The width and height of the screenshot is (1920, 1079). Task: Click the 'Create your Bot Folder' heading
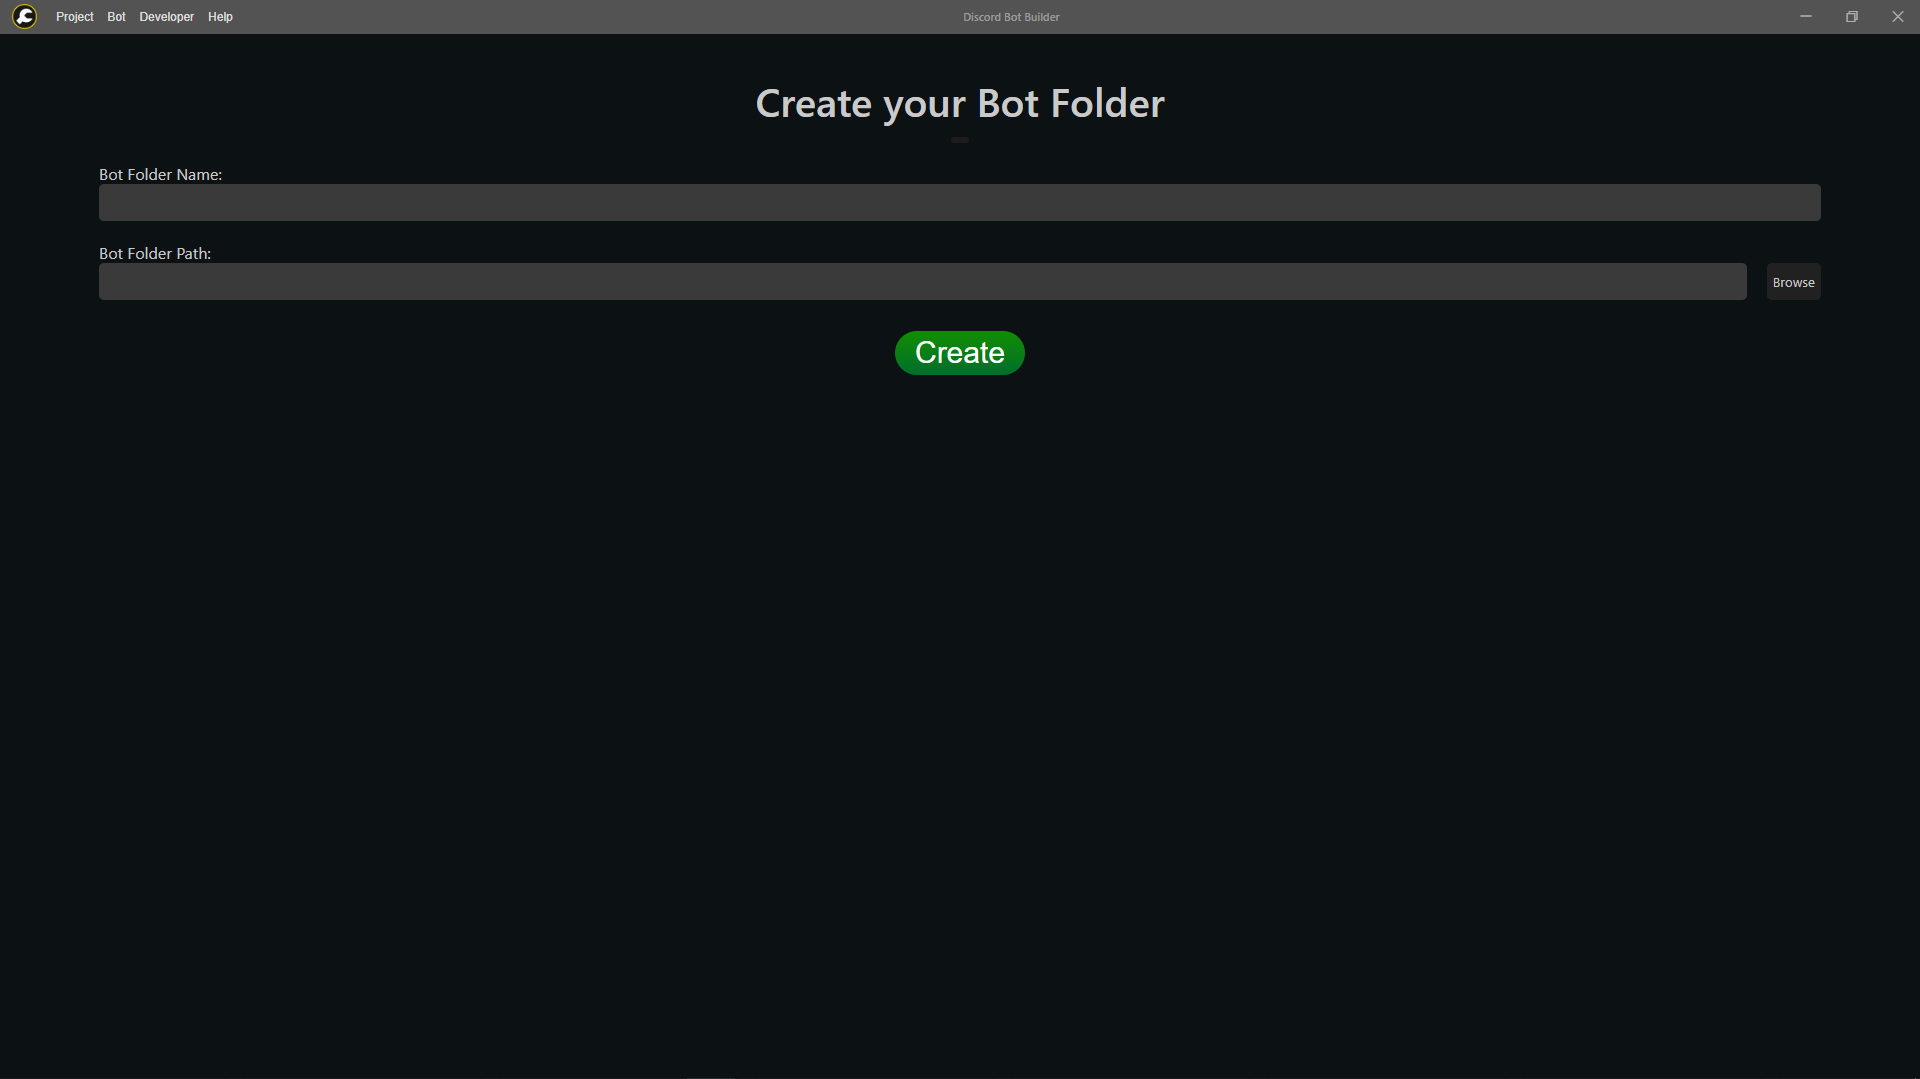click(959, 104)
